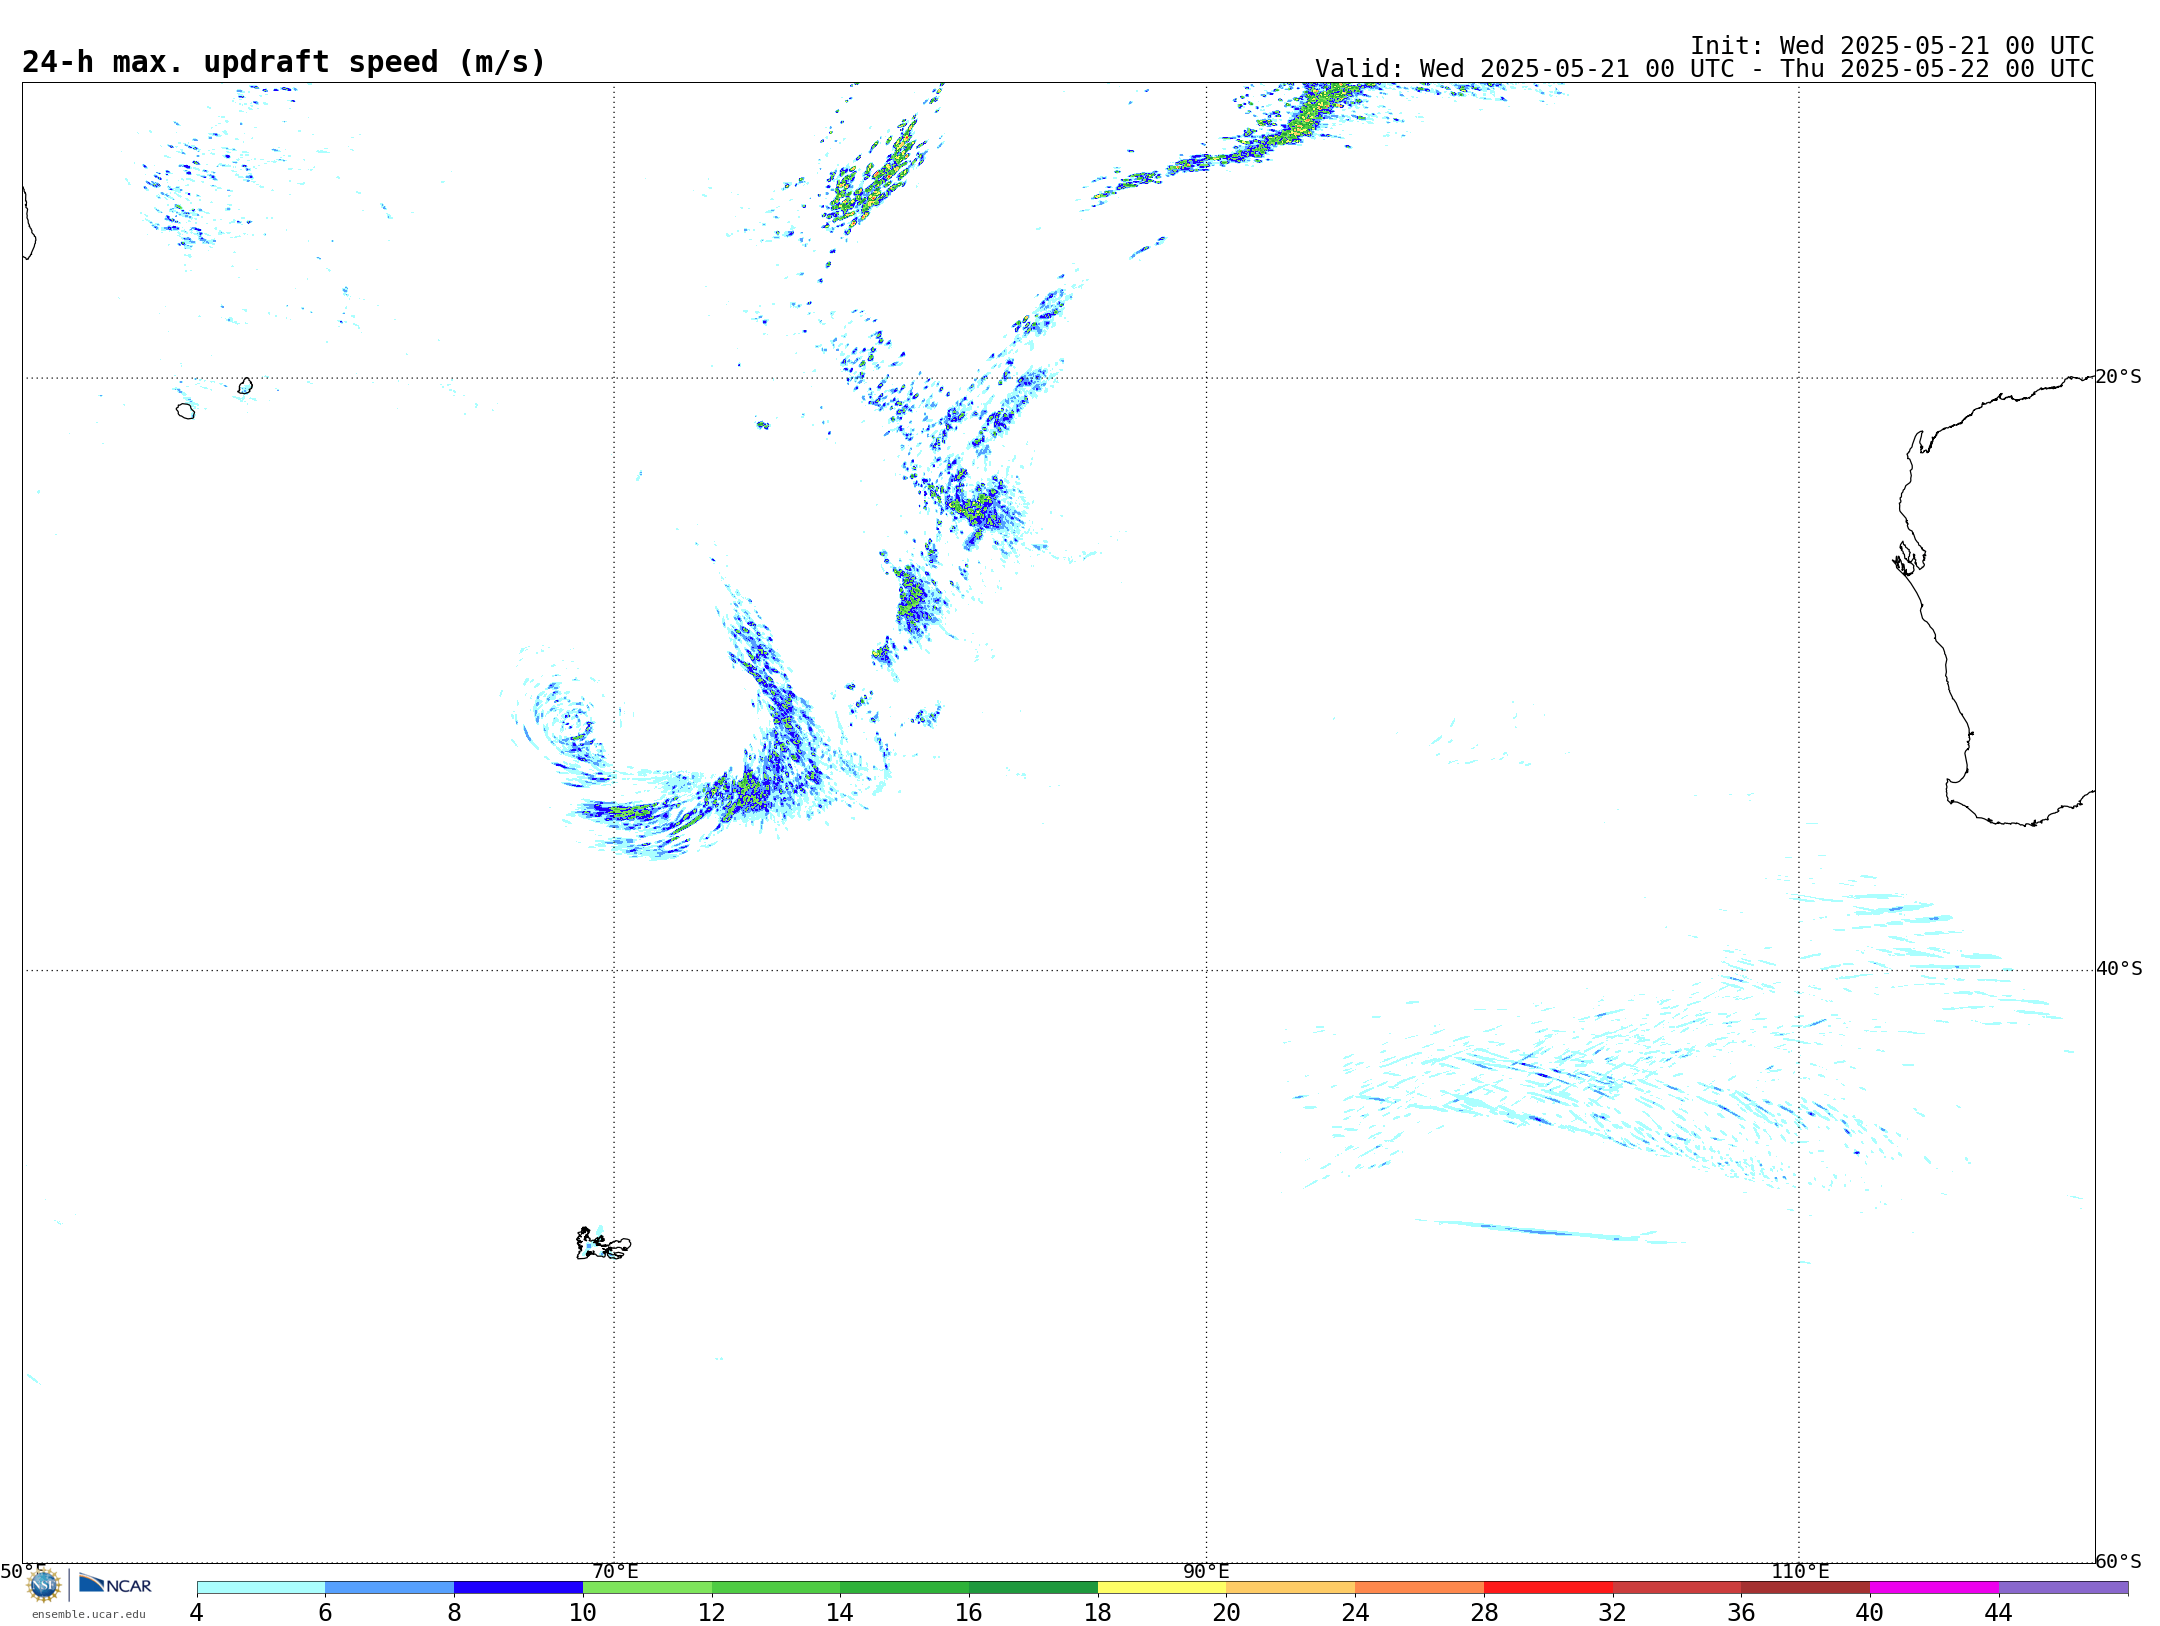
Task: Click the colorbar tick label 4
Action: [196, 1613]
